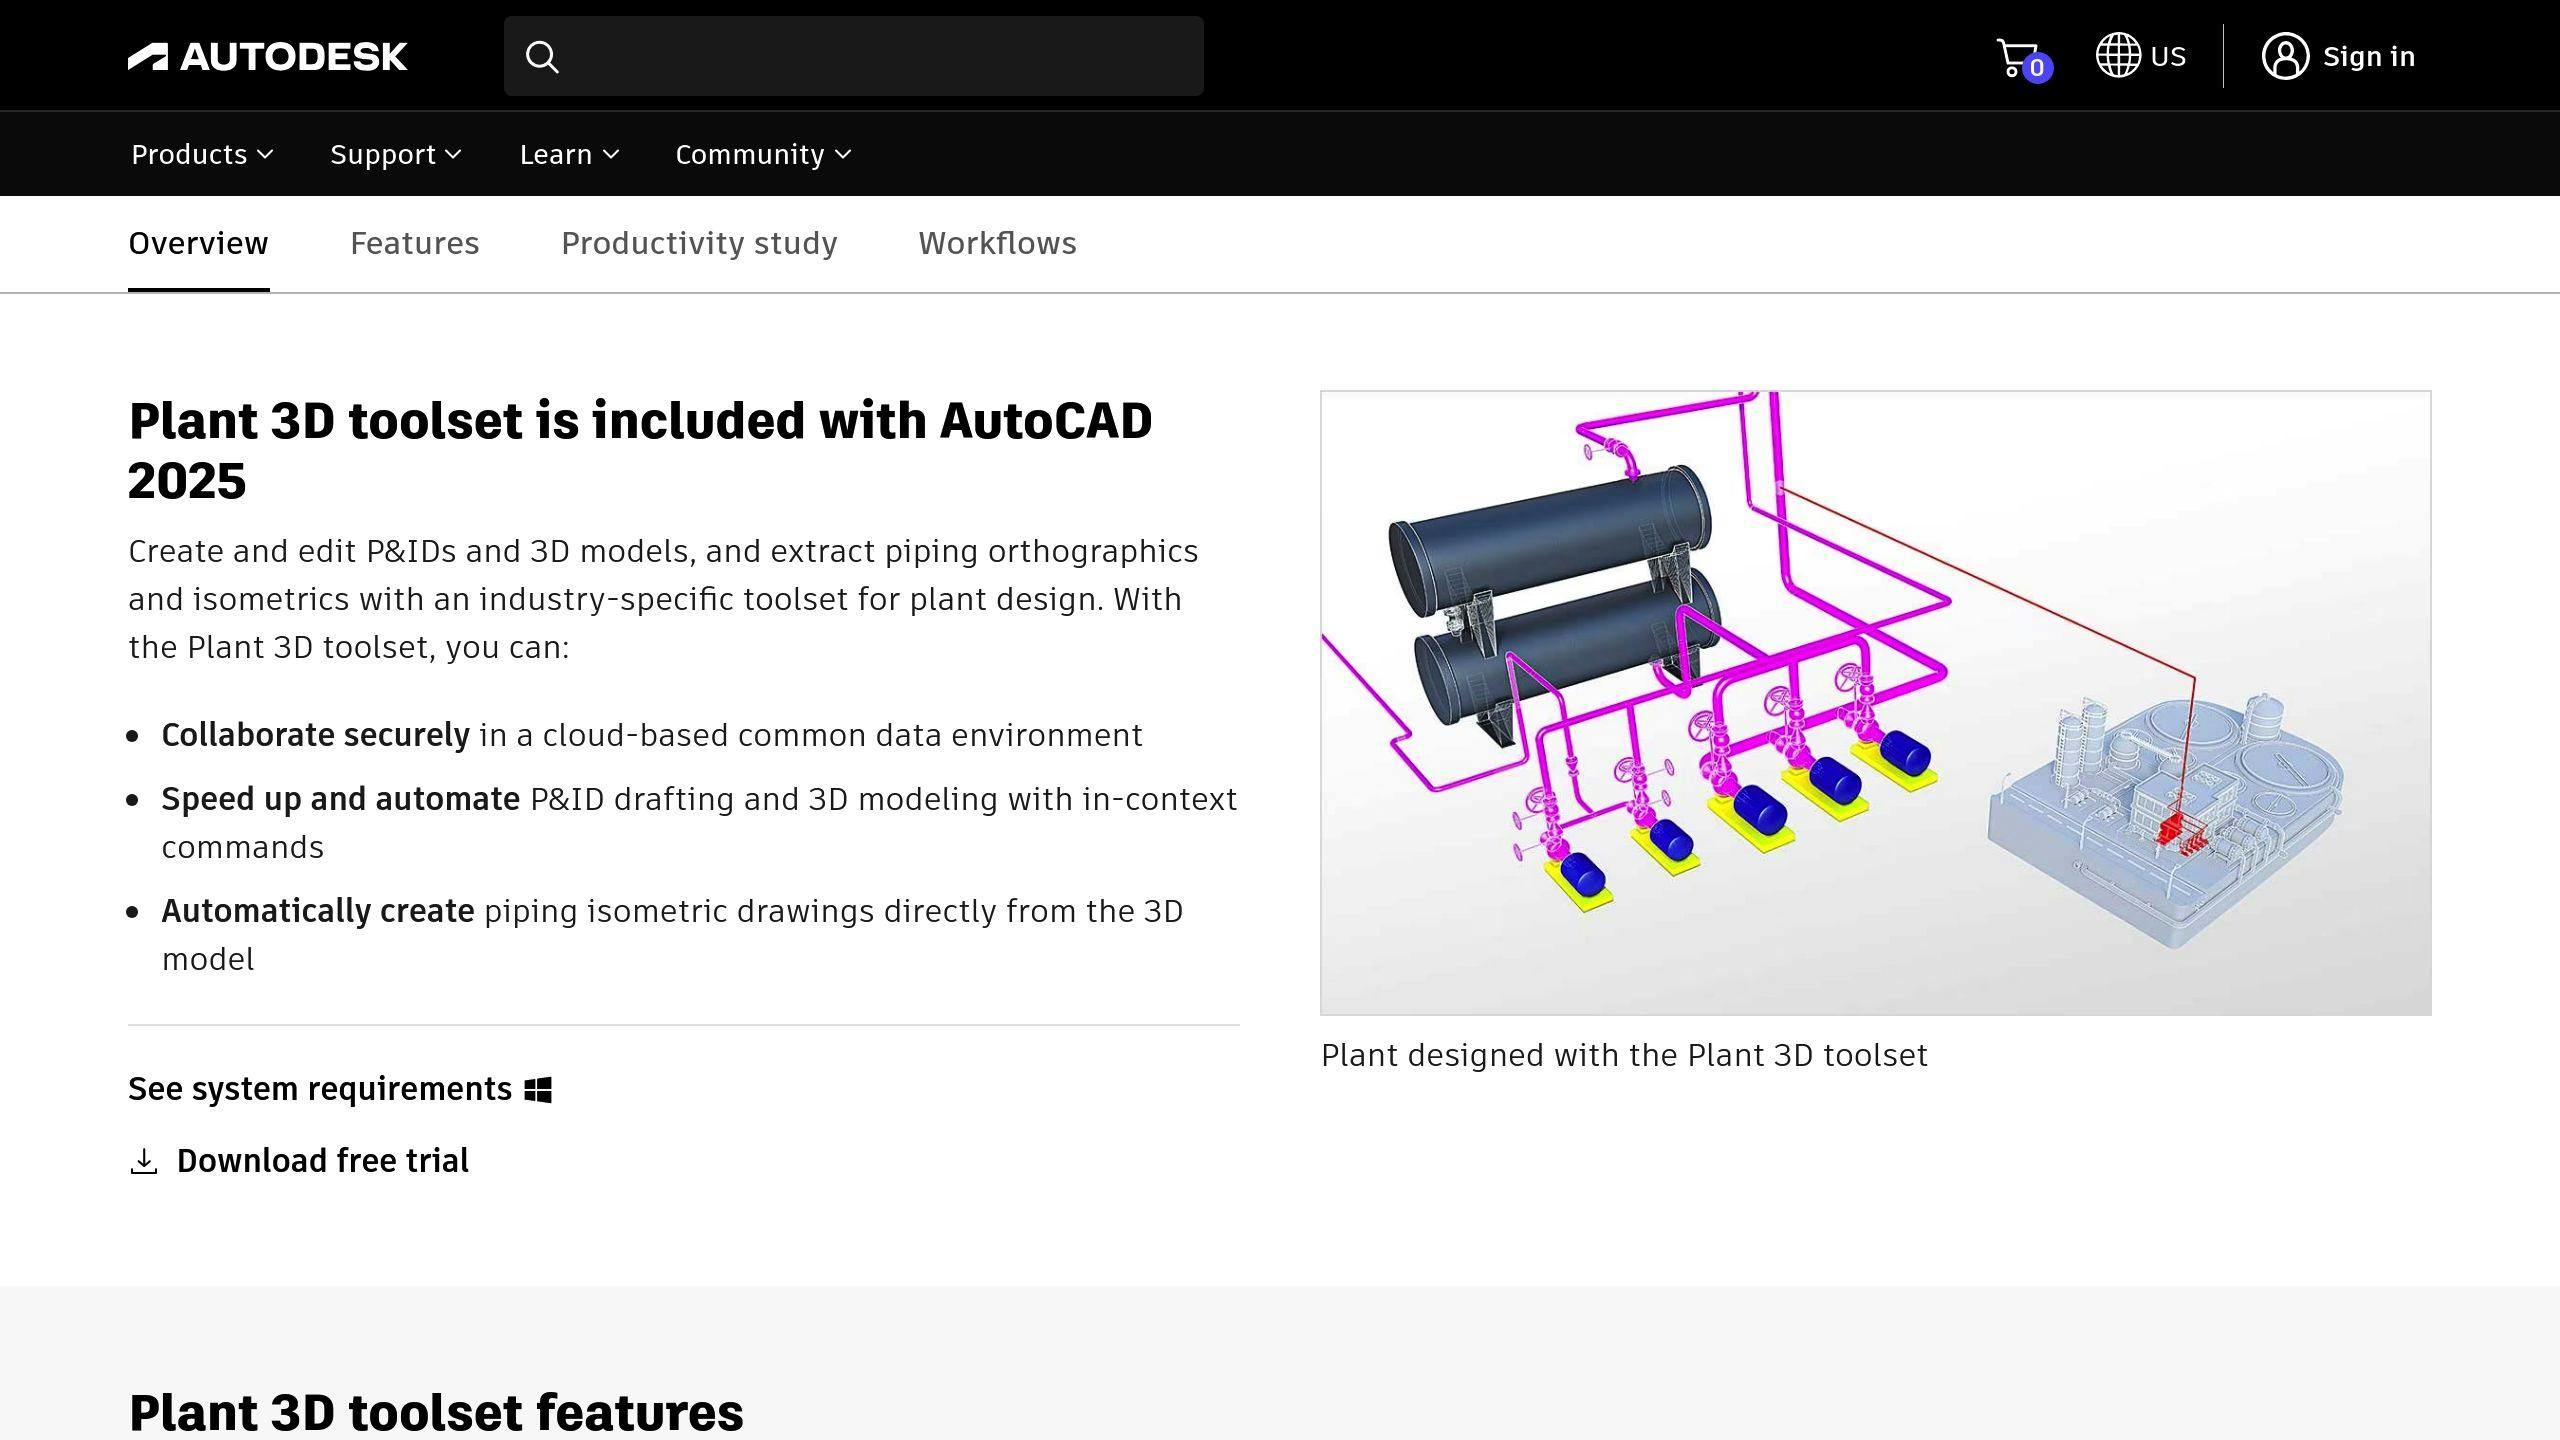This screenshot has height=1440, width=2560.
Task: Expand the Learn menu
Action: (569, 154)
